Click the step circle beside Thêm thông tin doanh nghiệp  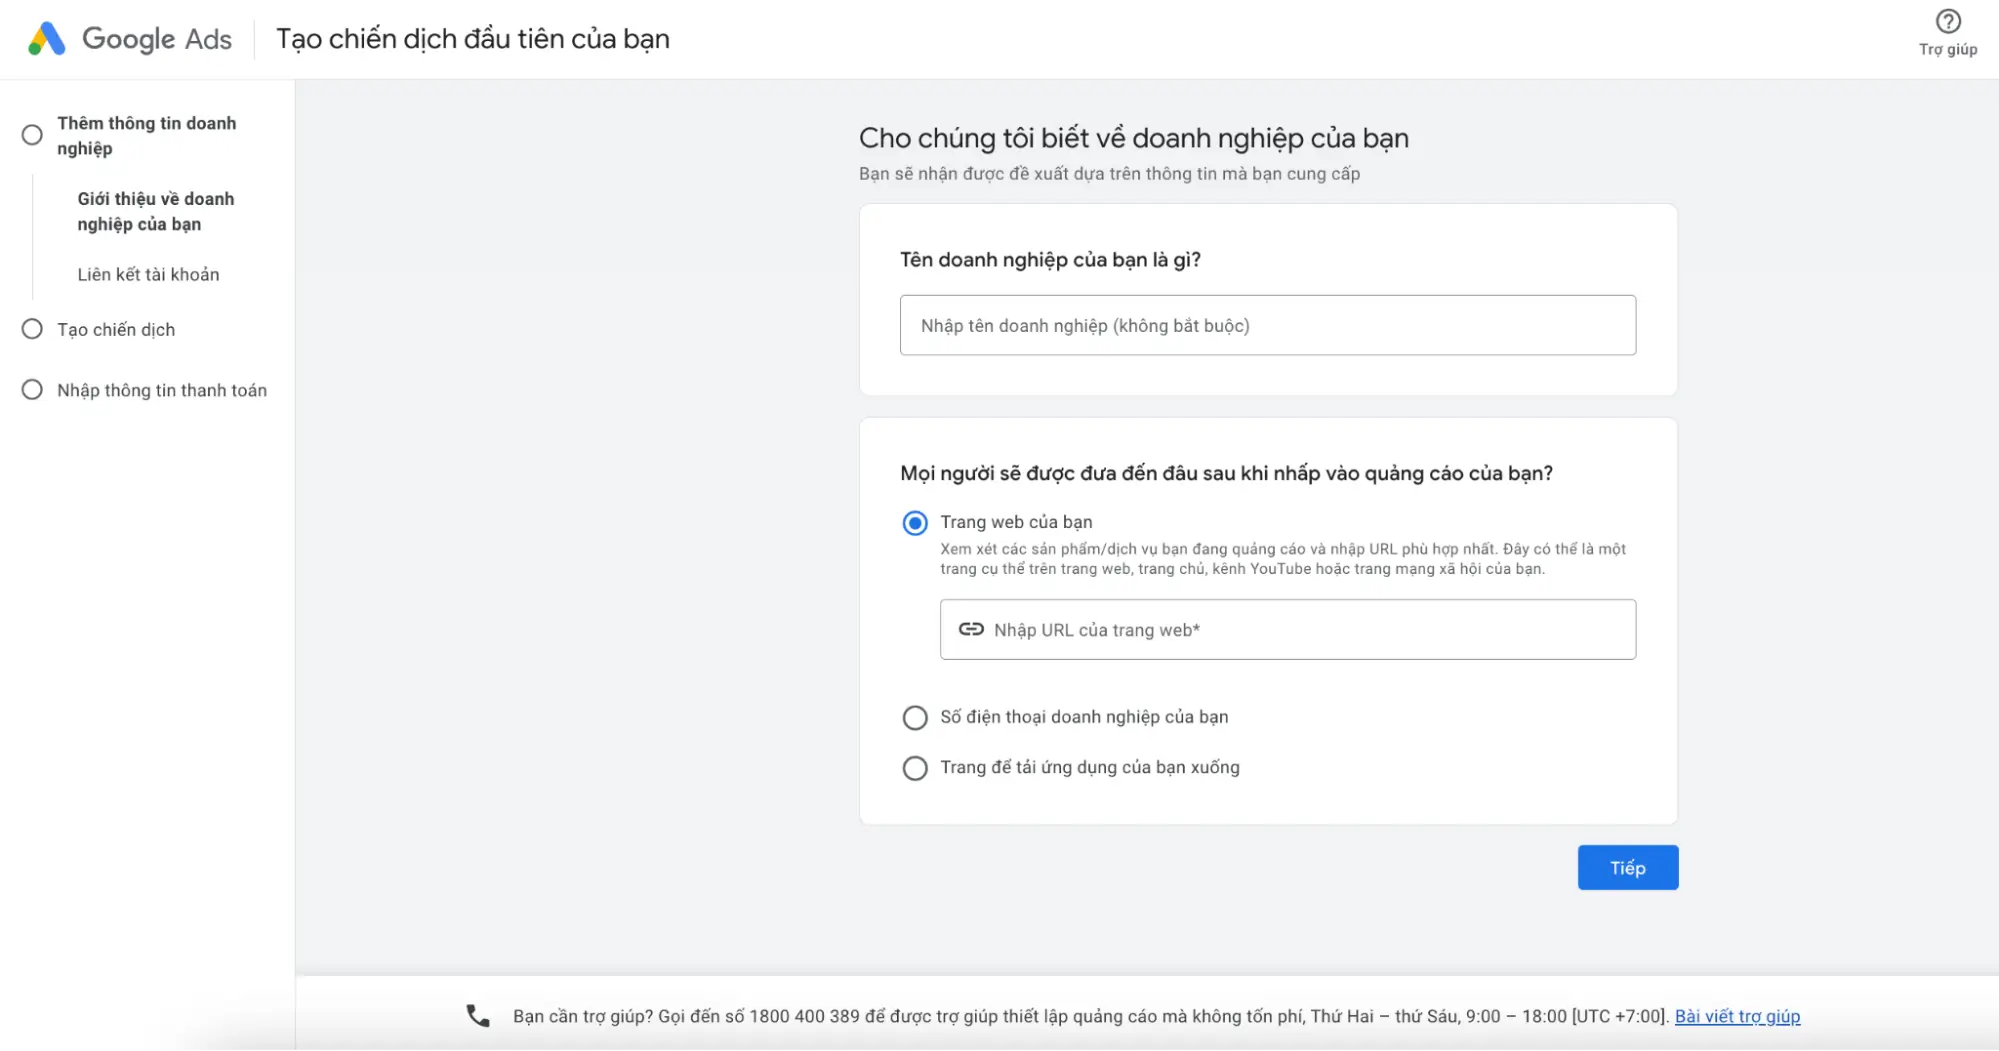(32, 135)
